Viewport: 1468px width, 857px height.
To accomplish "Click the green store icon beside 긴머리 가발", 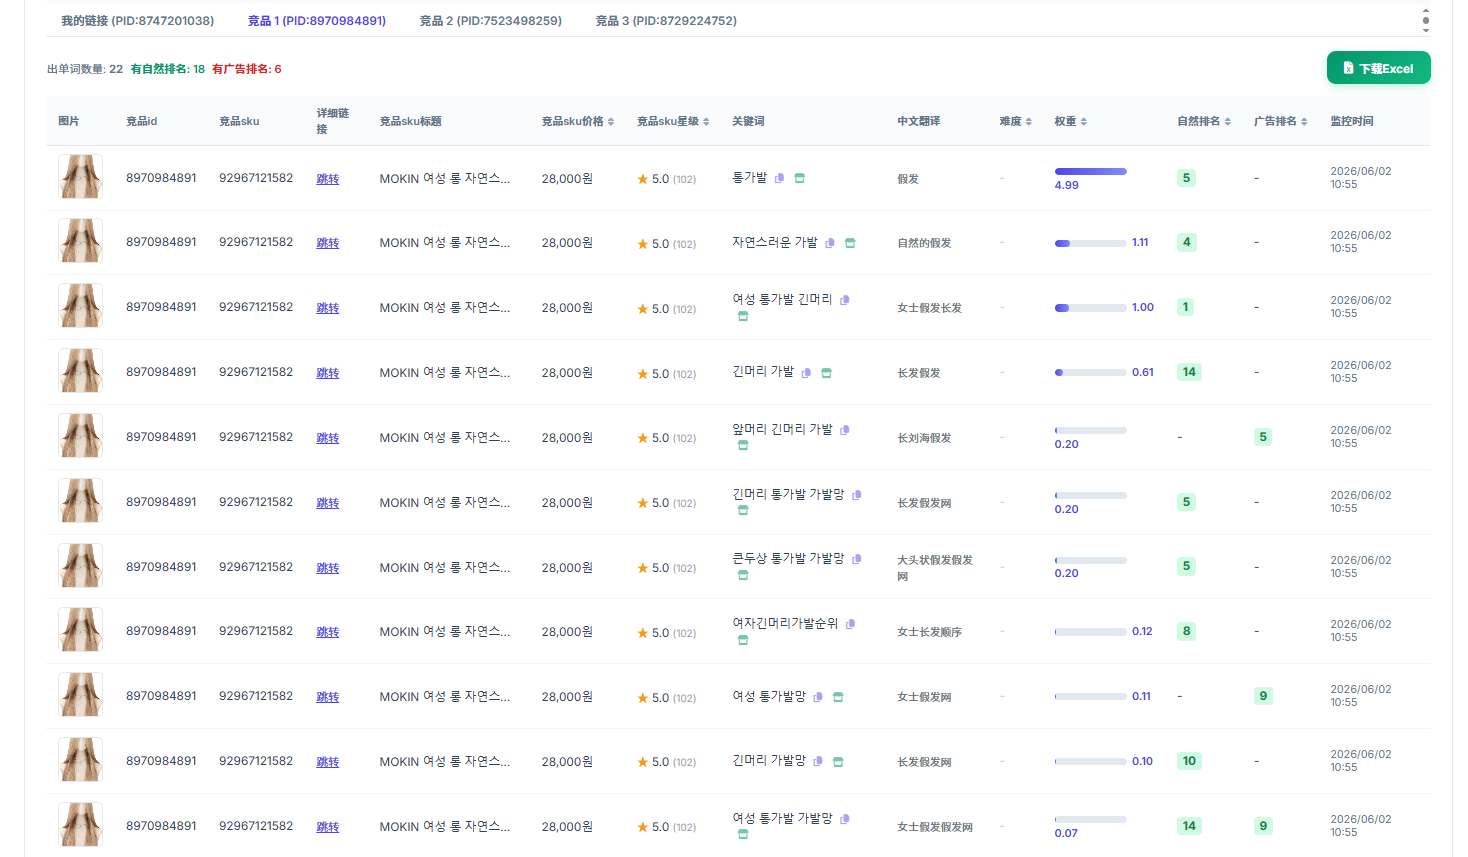I will [x=826, y=373].
